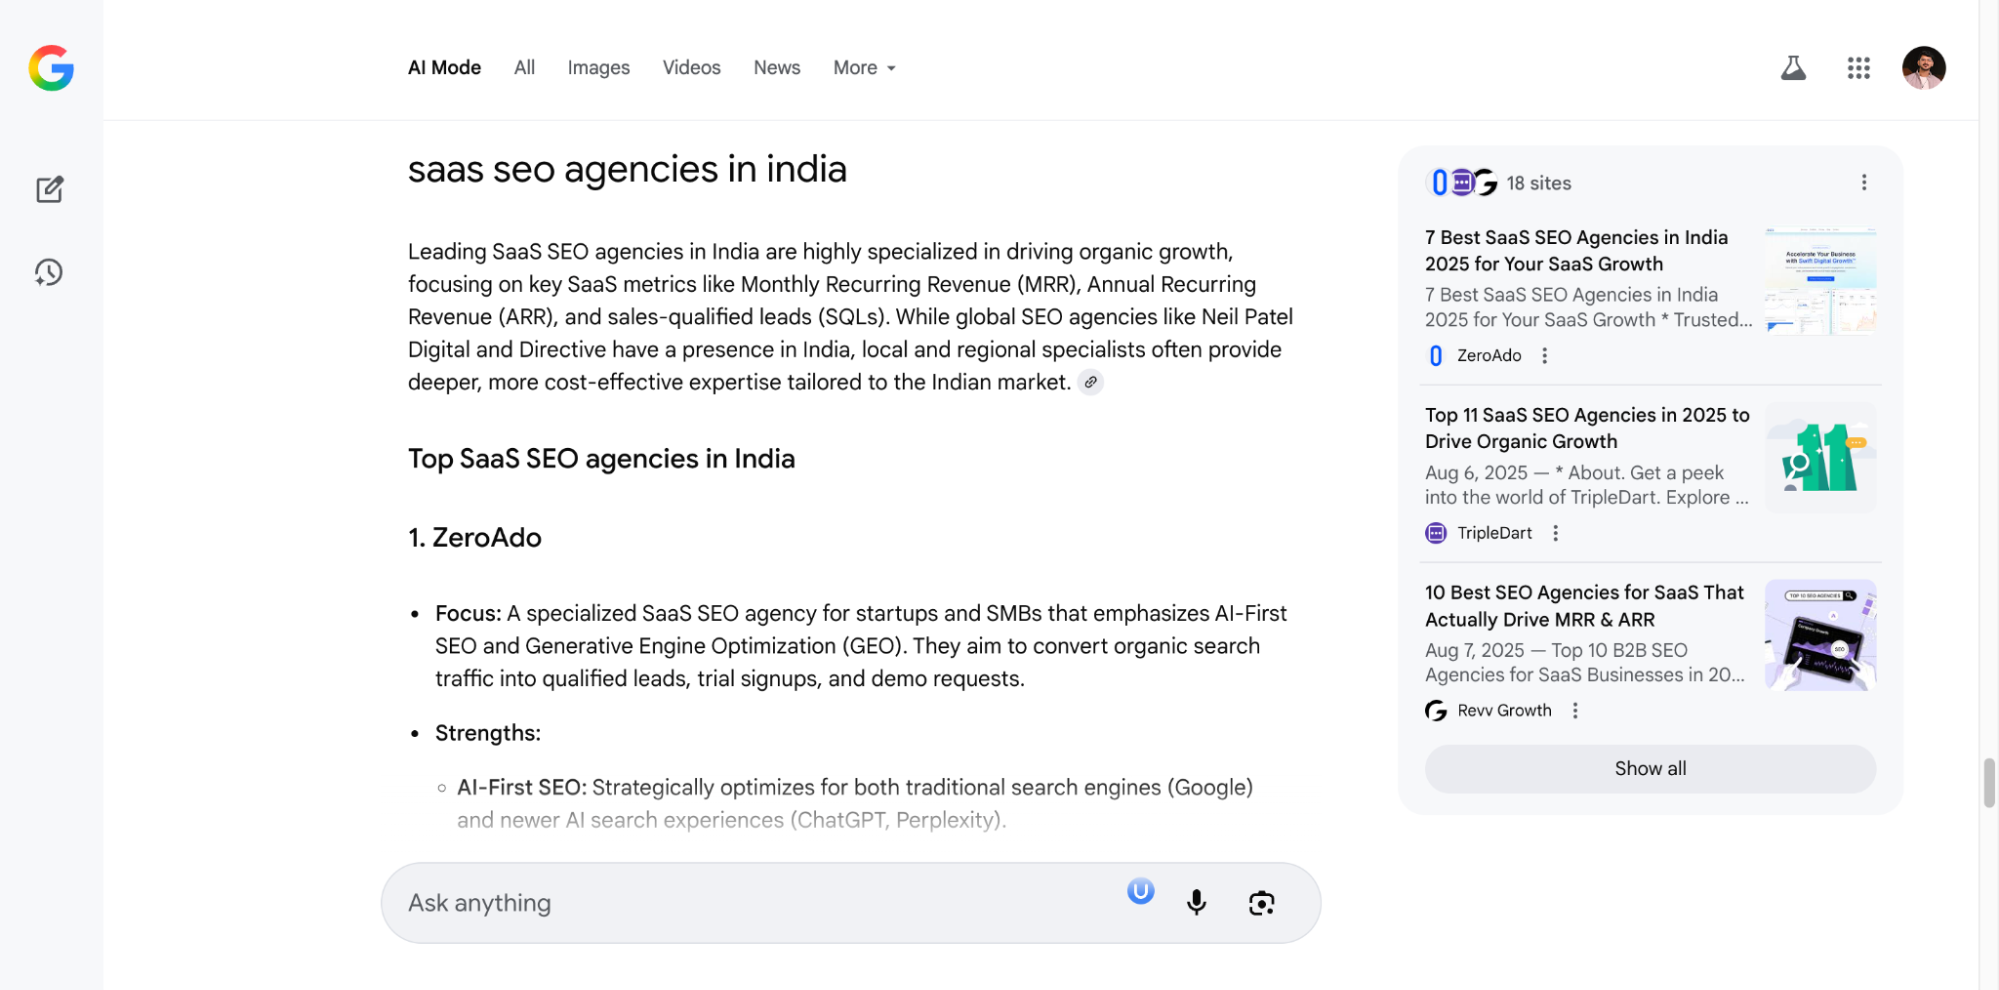This screenshot has height=990, width=1999.
Task: Open the three-dot menu next to ZeroAdo
Action: pos(1544,355)
